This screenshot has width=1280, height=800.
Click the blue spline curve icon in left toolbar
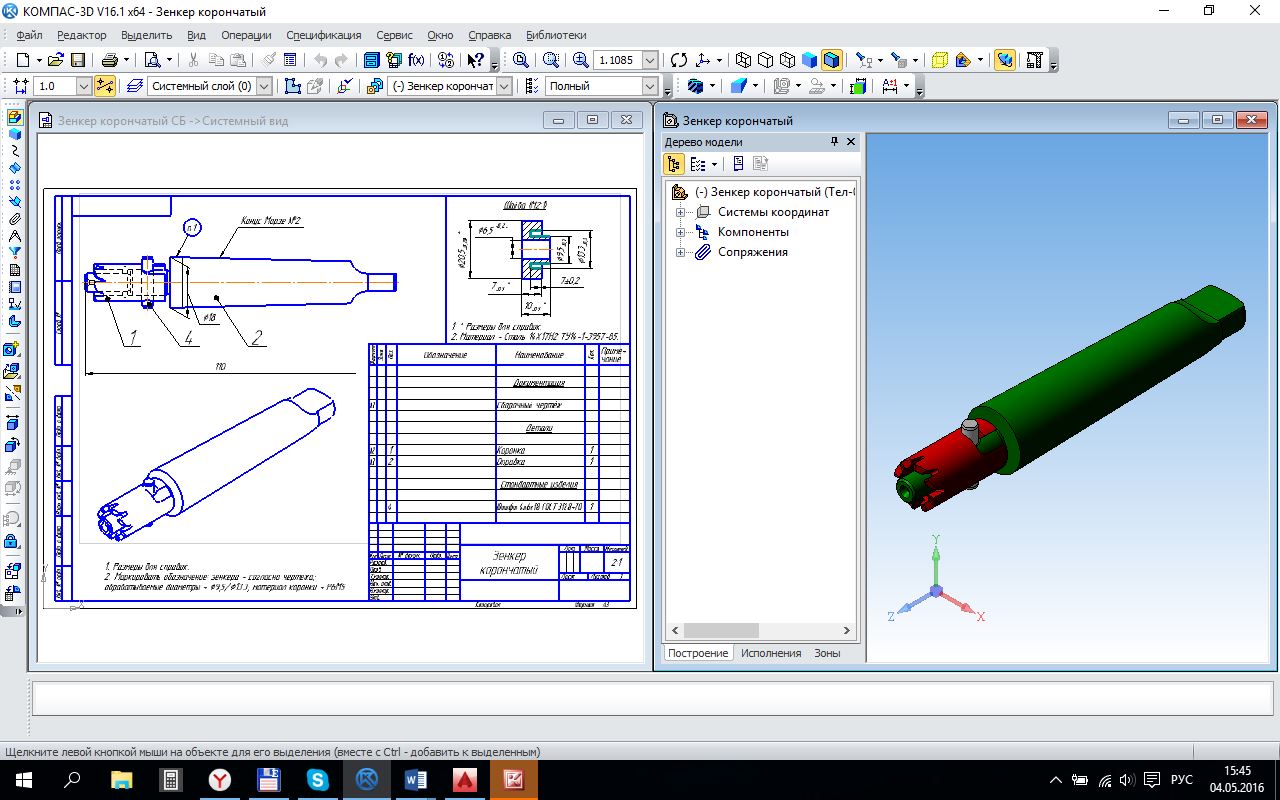click(x=14, y=151)
